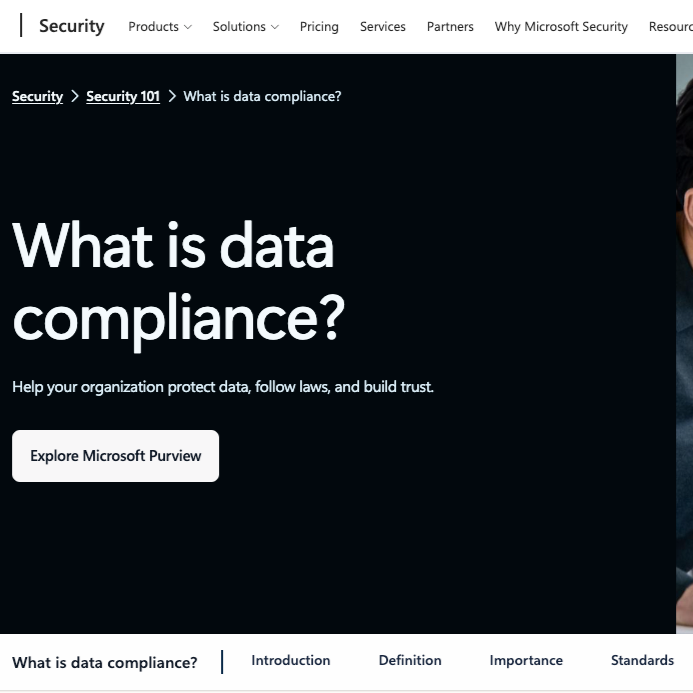The width and height of the screenshot is (693, 693).
Task: Click the second breadcrumb chevron separator
Action: [x=172, y=96]
